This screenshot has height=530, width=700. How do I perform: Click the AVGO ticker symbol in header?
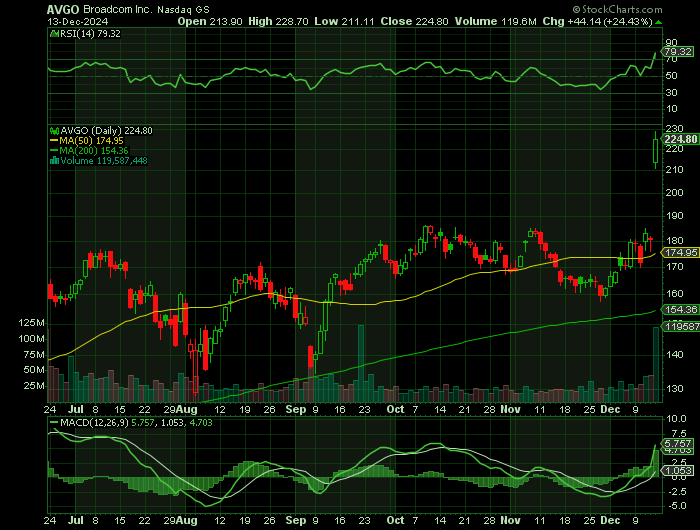click(x=63, y=9)
